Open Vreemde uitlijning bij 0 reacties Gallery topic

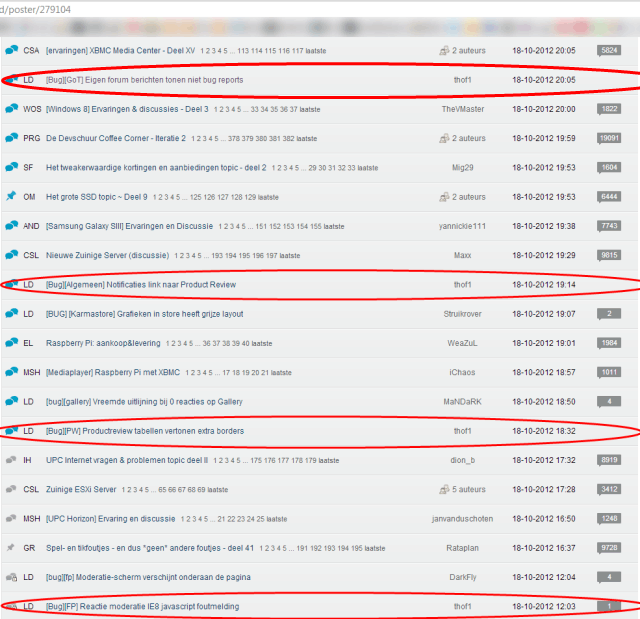144,402
